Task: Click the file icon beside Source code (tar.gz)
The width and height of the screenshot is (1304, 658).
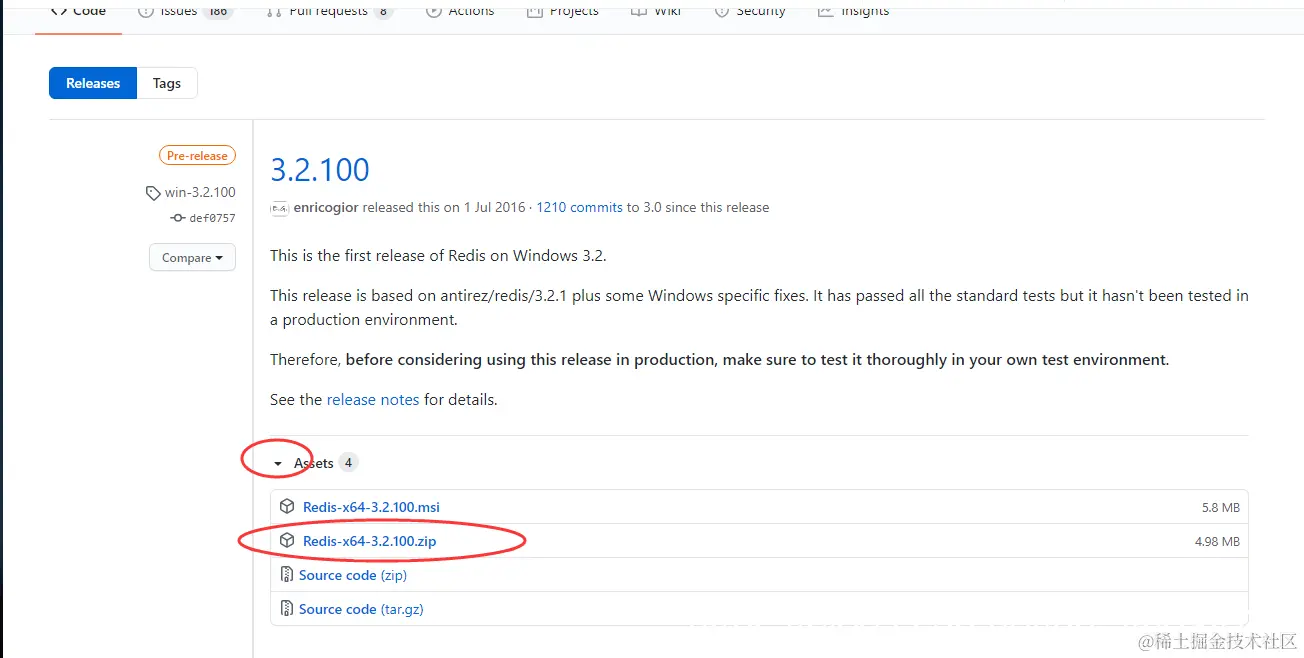Action: point(287,609)
